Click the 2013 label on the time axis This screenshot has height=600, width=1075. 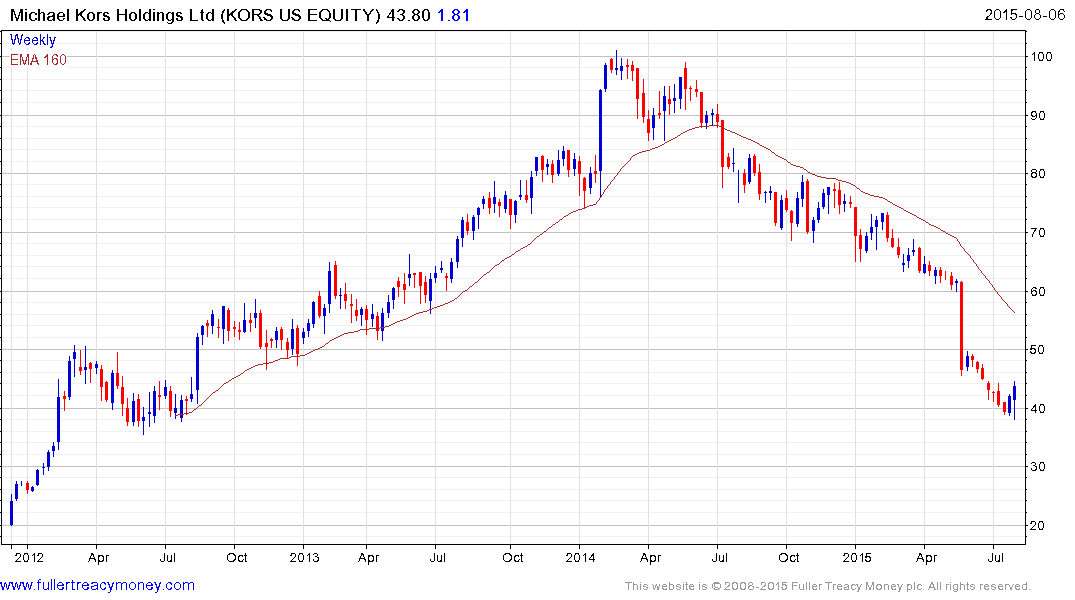(x=304, y=556)
